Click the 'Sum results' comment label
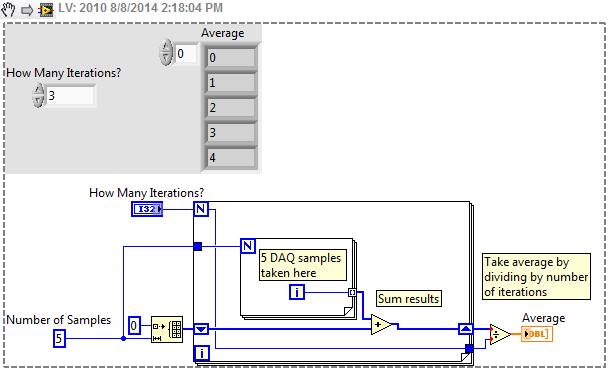This screenshot has width=609, height=371. [x=409, y=299]
